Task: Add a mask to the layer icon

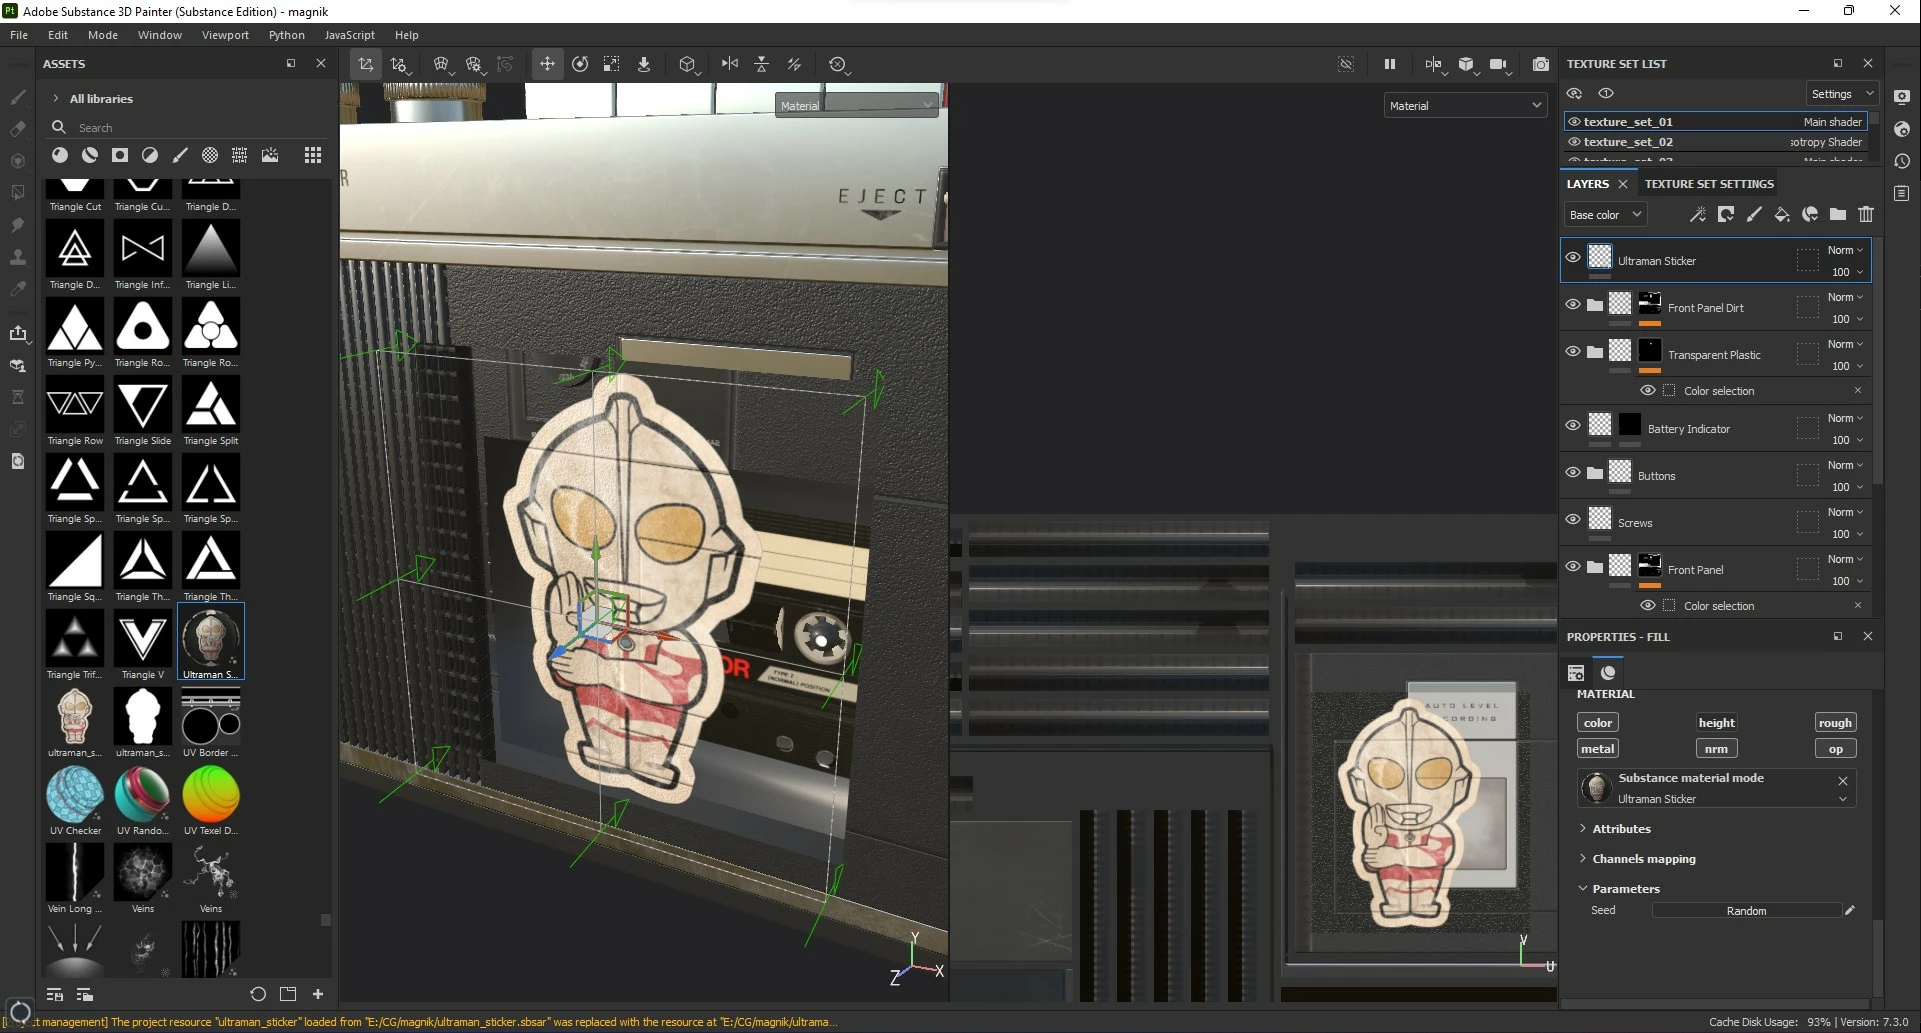Action: [x=1726, y=214]
